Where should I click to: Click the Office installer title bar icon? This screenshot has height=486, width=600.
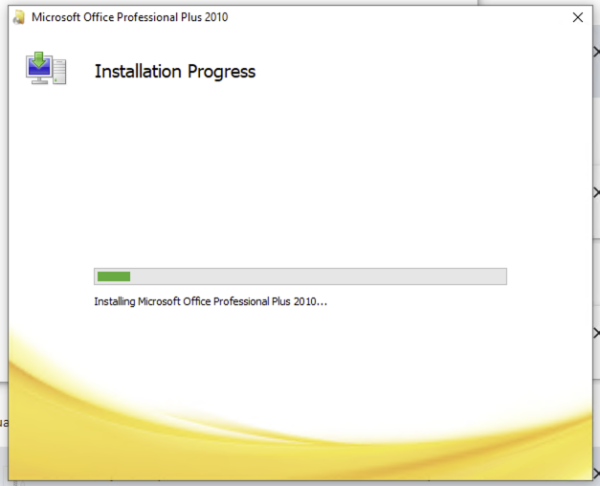pyautogui.click(x=19, y=17)
